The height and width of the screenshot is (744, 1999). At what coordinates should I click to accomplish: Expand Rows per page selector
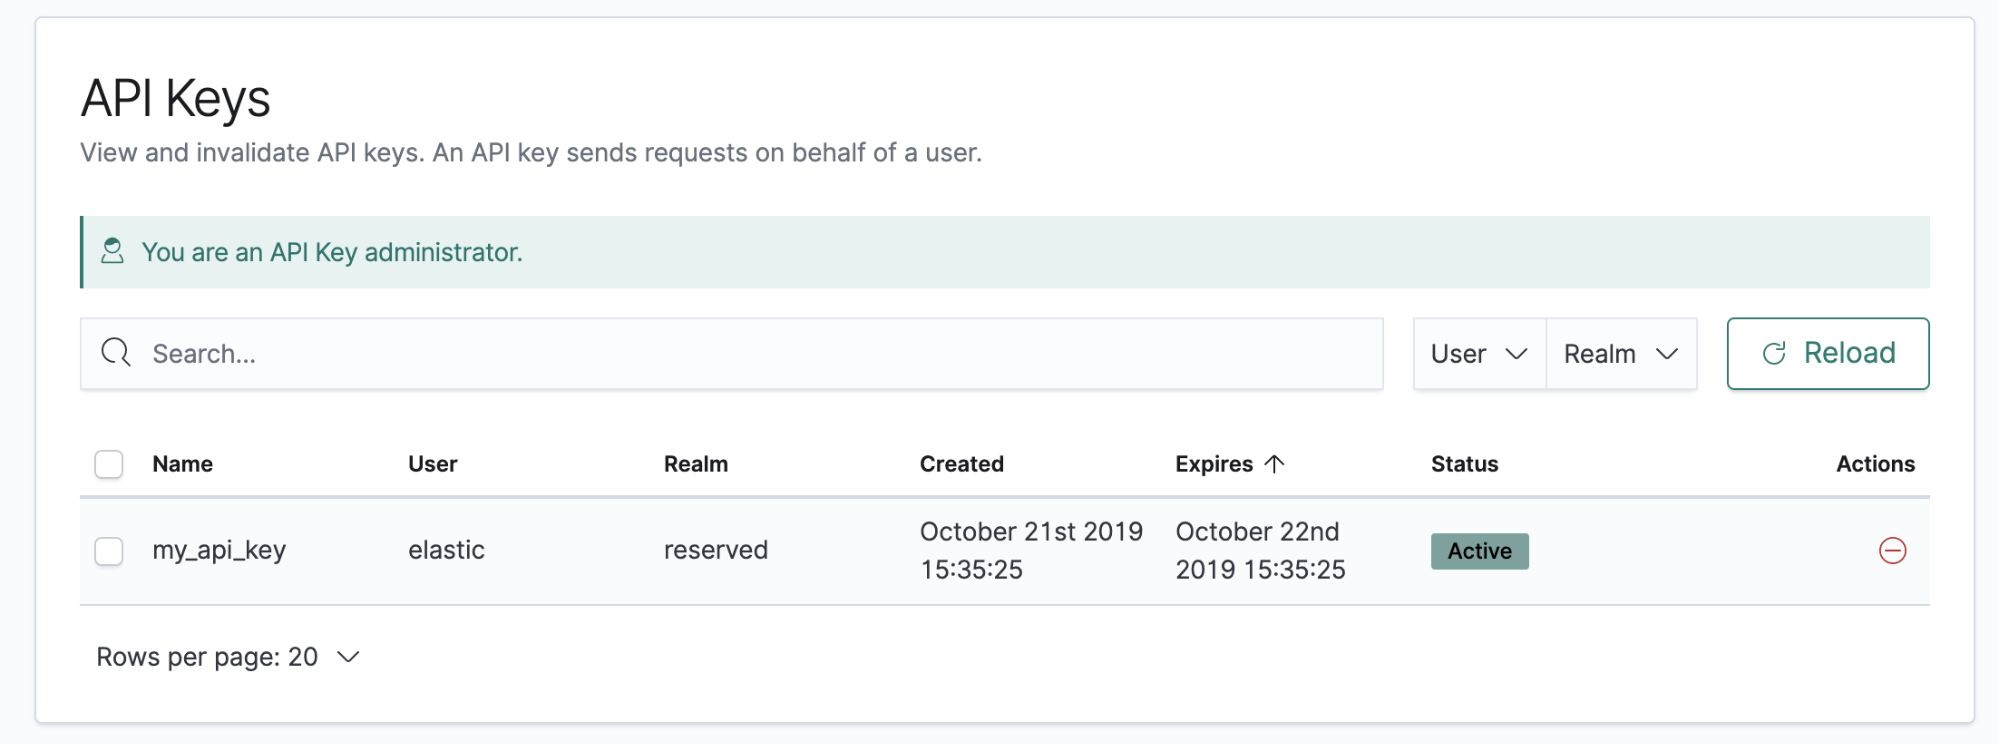click(228, 657)
